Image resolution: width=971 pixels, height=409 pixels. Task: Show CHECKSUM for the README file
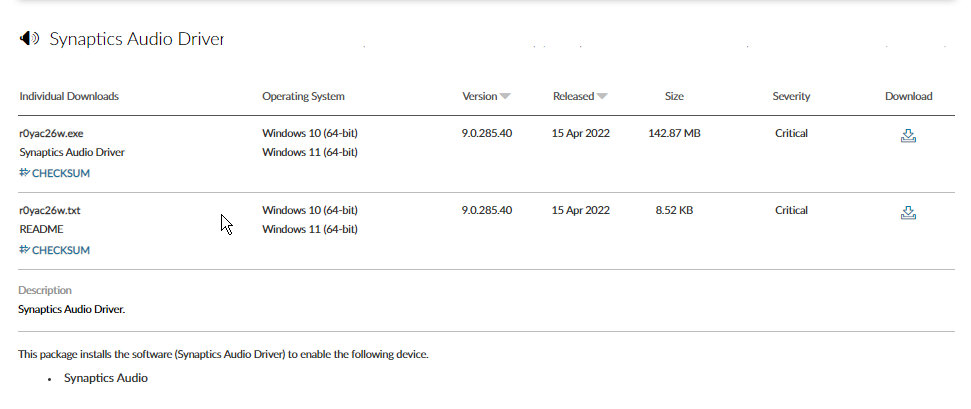54,250
